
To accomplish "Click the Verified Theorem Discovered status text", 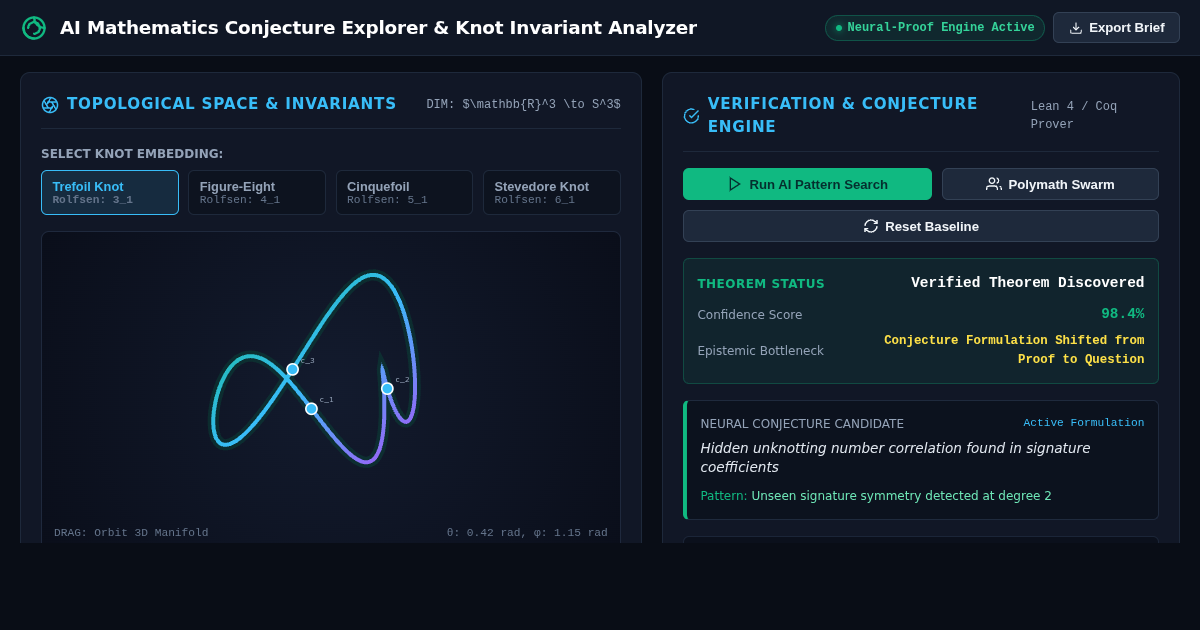I will [1028, 283].
